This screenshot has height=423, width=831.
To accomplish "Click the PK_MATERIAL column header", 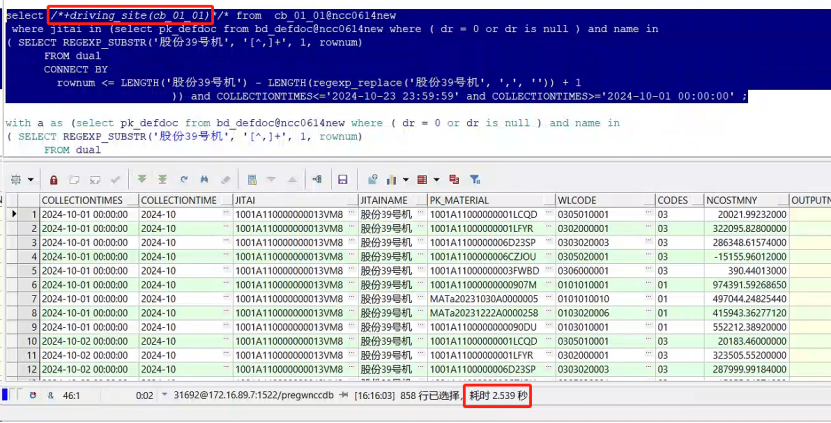I will pos(491,200).
